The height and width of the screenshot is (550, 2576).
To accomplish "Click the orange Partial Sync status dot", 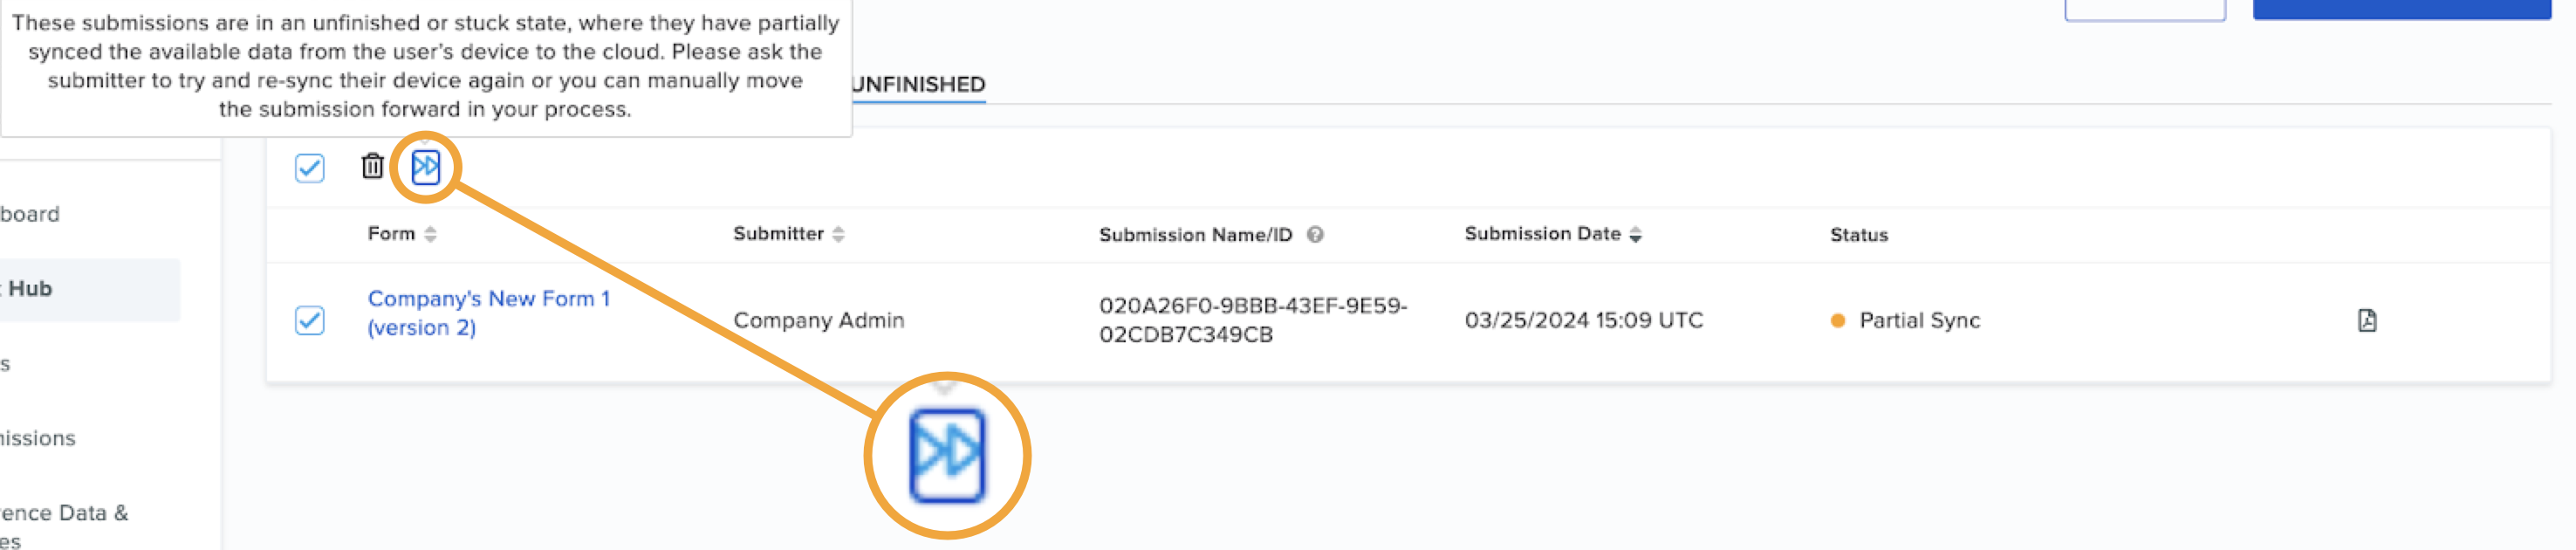I will (x=1837, y=321).
